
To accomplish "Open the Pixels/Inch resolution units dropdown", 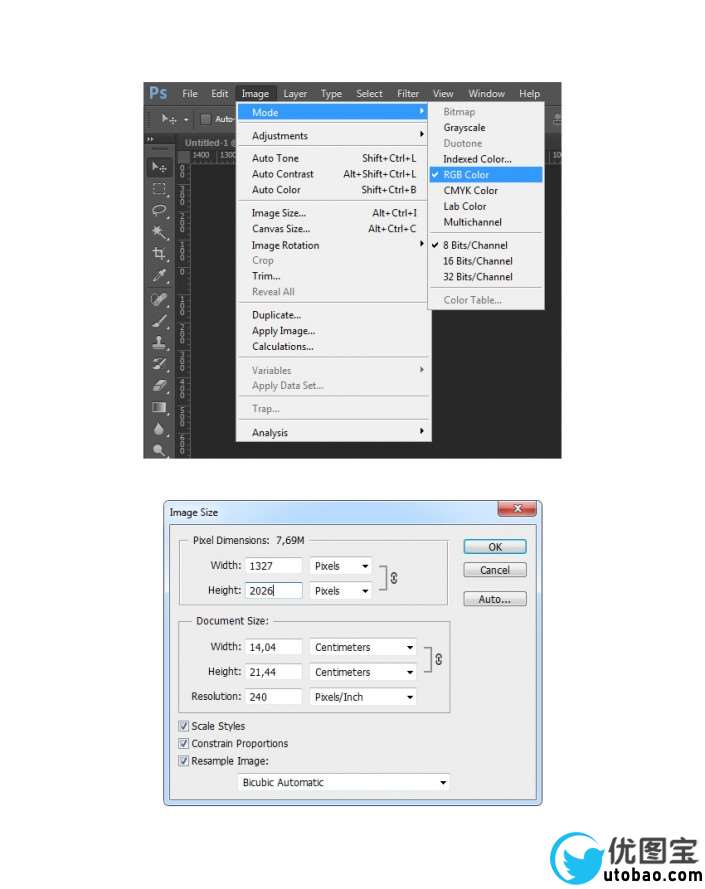I will [363, 697].
